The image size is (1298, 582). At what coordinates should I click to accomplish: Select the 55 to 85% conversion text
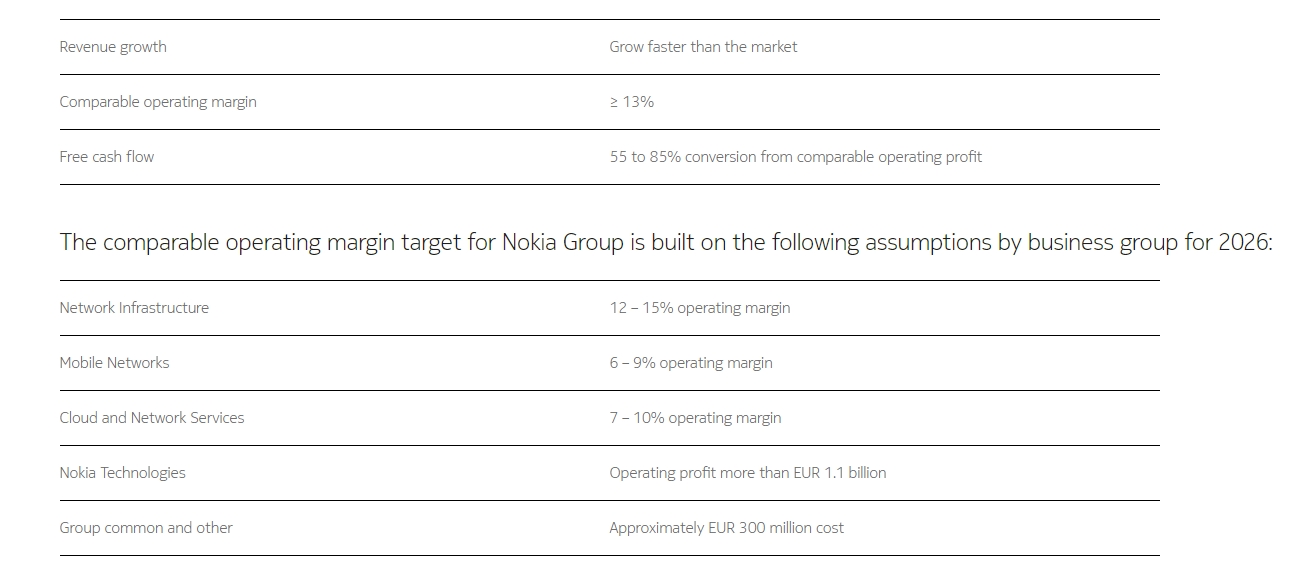795,157
